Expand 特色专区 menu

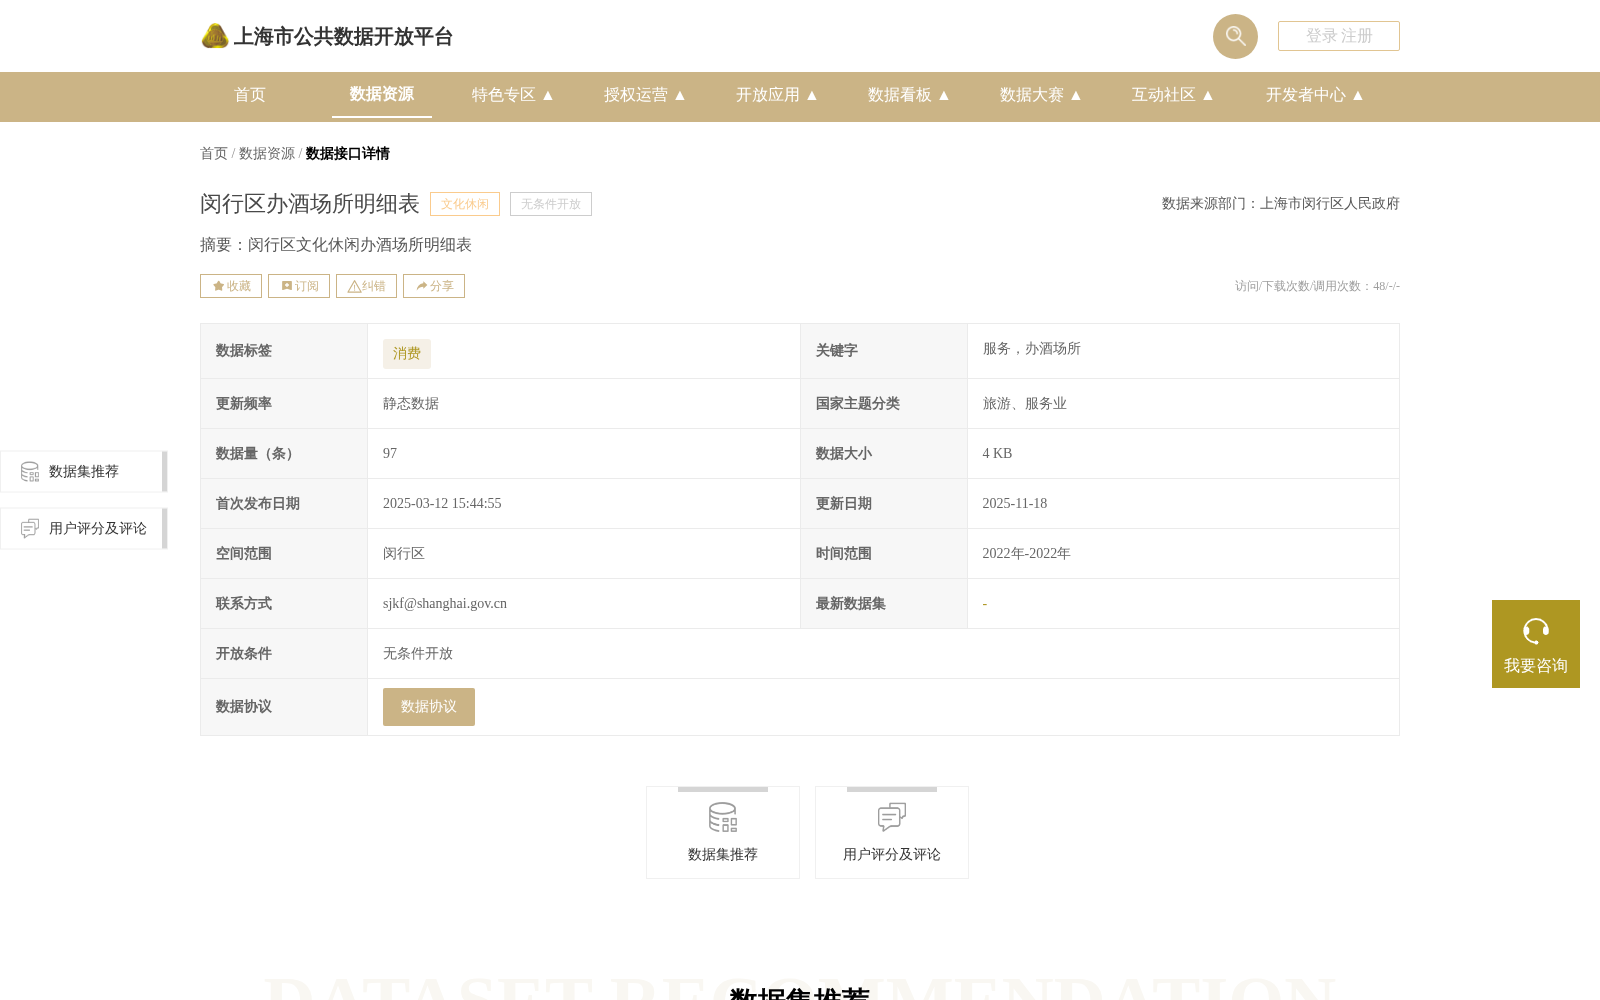513,95
